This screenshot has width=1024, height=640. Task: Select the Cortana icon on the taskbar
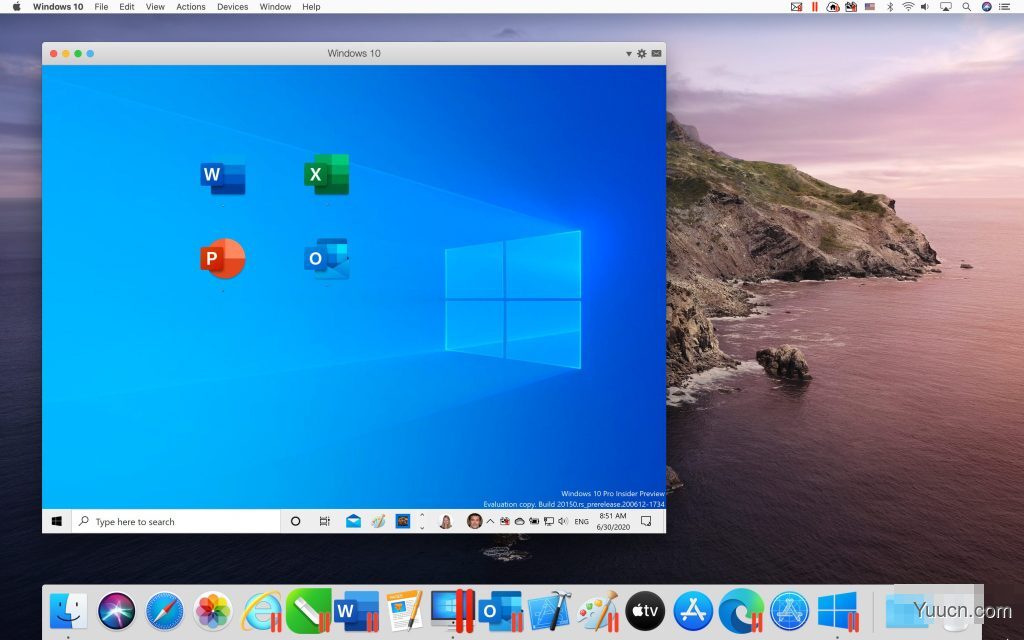296,521
